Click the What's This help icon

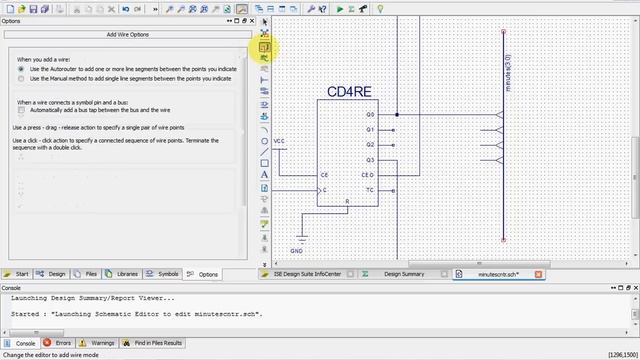tap(322, 9)
